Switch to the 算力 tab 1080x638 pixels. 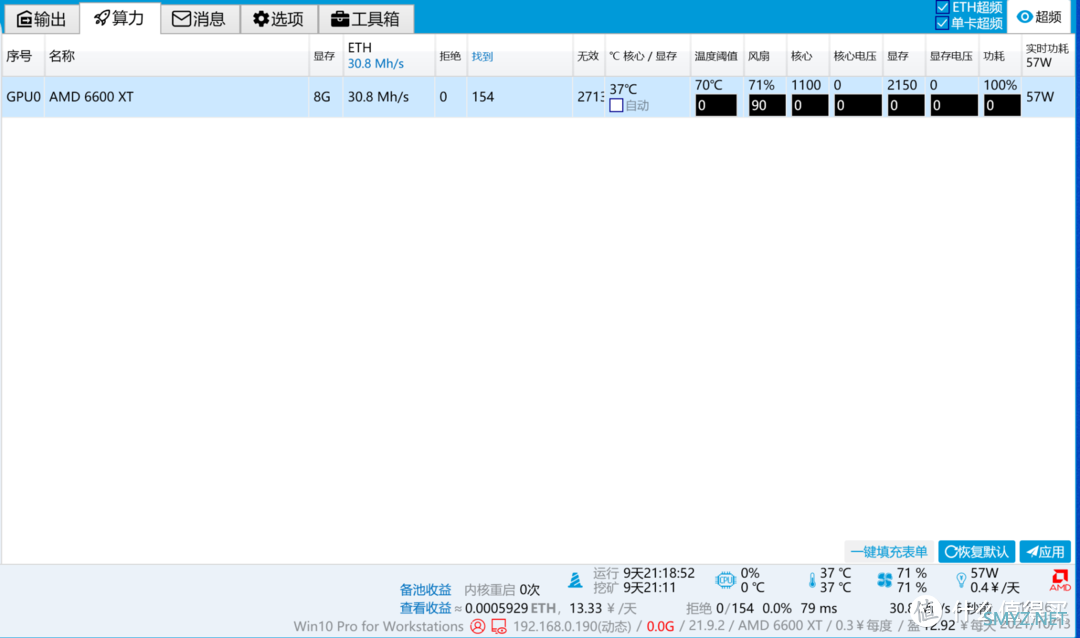coord(120,18)
